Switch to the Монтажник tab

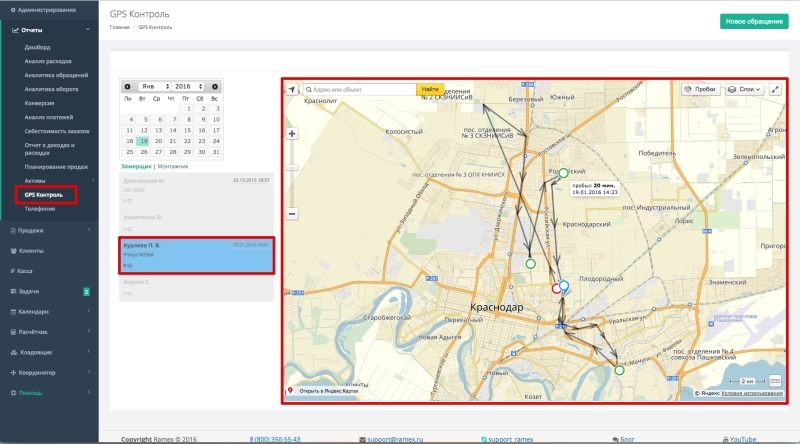tap(172, 166)
